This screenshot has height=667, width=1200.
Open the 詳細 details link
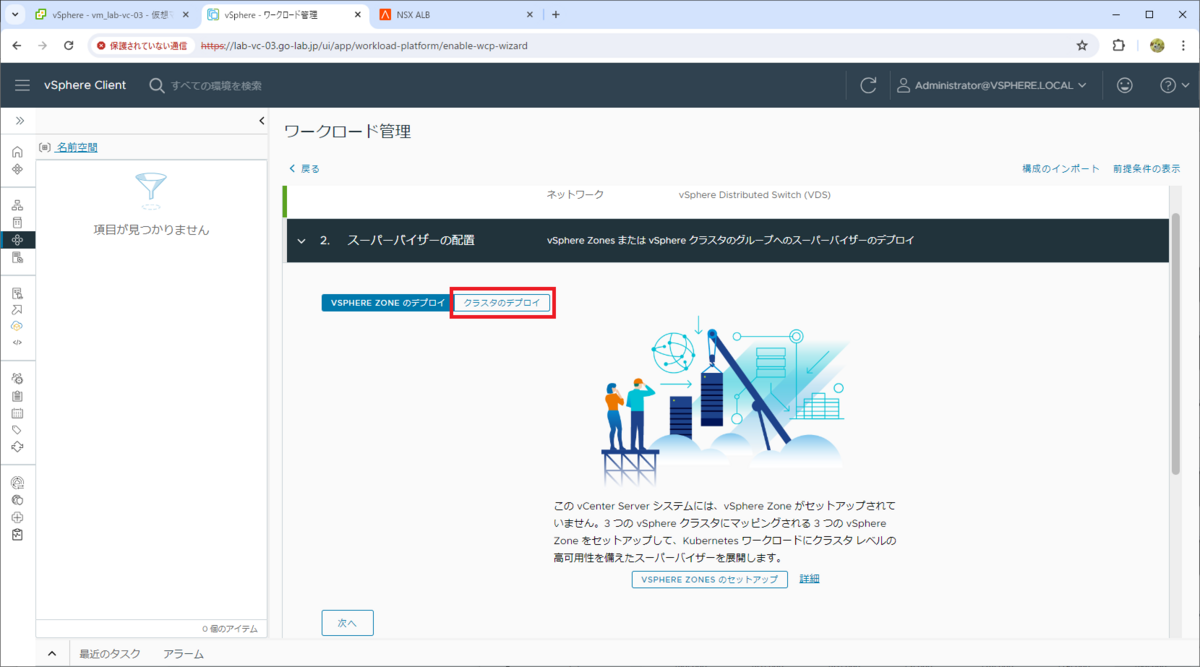tap(809, 579)
